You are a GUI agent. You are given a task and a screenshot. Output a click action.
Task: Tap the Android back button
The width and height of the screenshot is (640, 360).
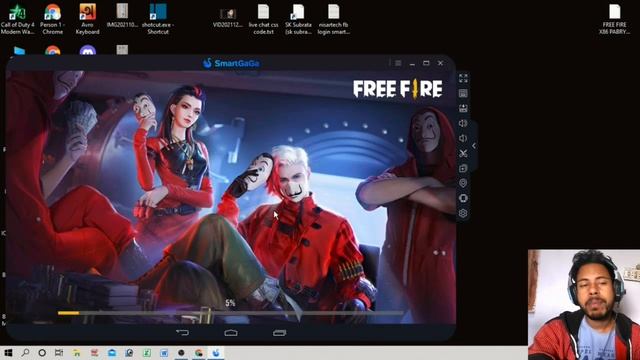coord(182,333)
